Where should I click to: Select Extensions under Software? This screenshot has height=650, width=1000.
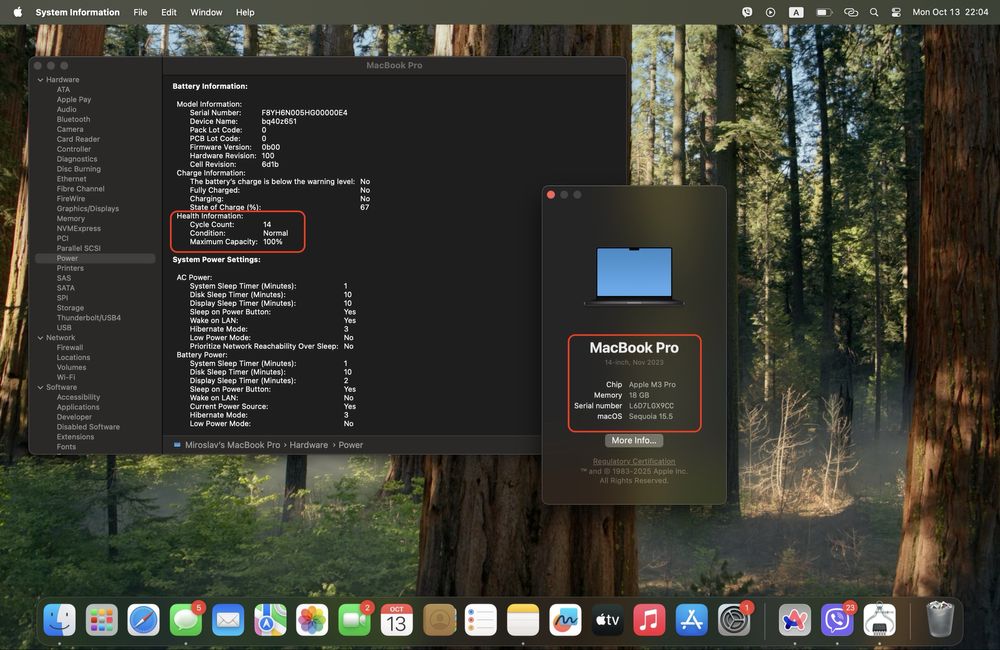point(75,437)
